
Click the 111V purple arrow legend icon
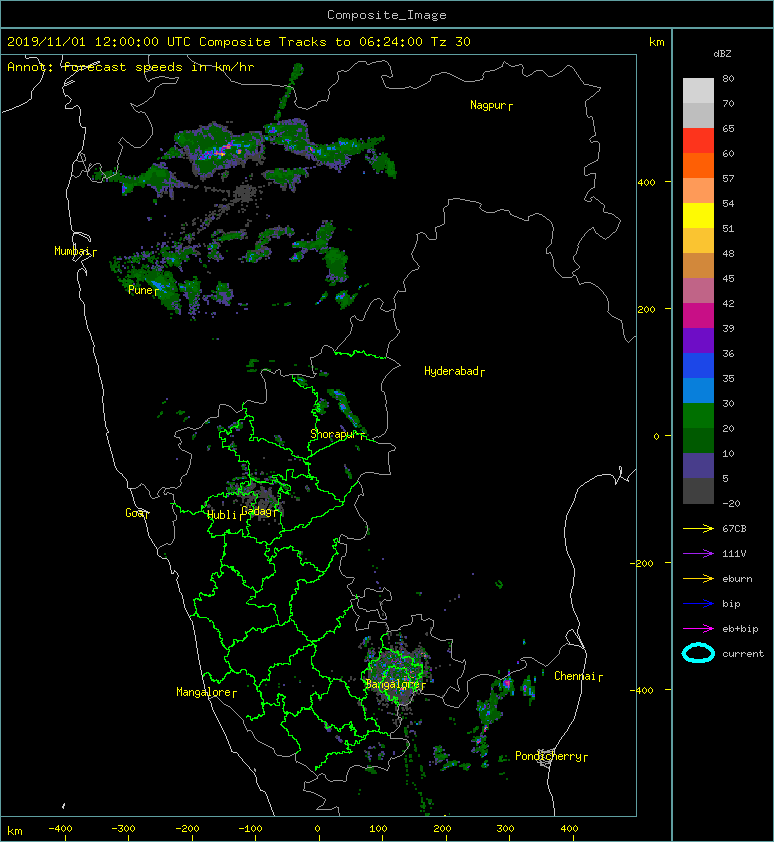(x=698, y=554)
